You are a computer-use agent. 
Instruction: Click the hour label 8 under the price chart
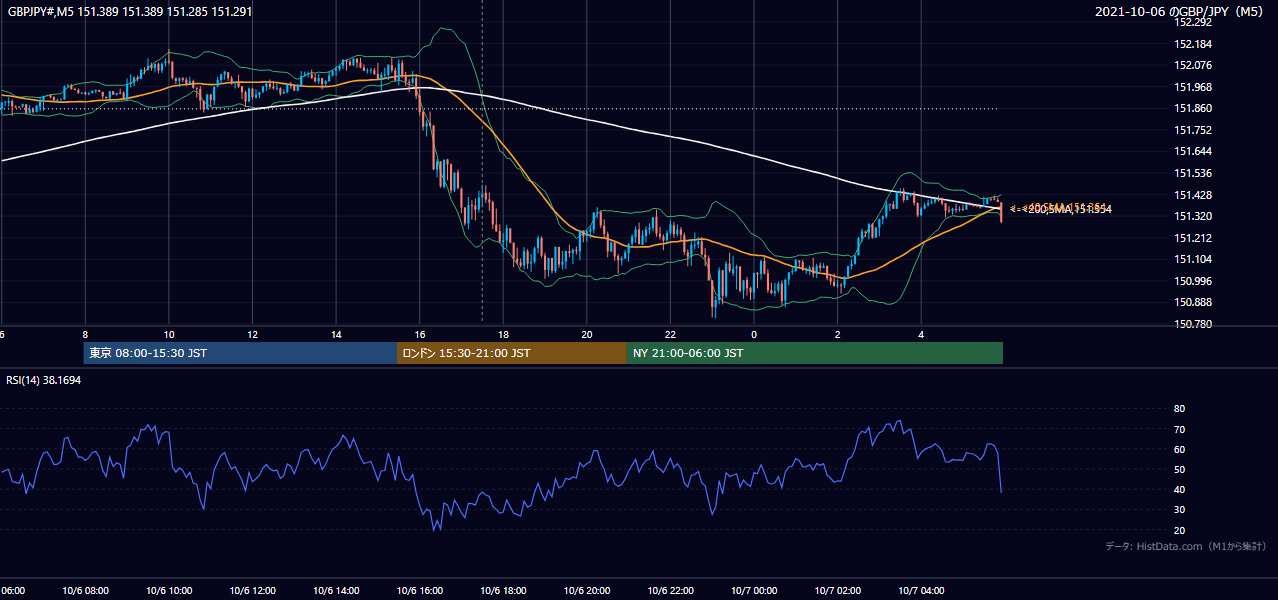(85, 335)
